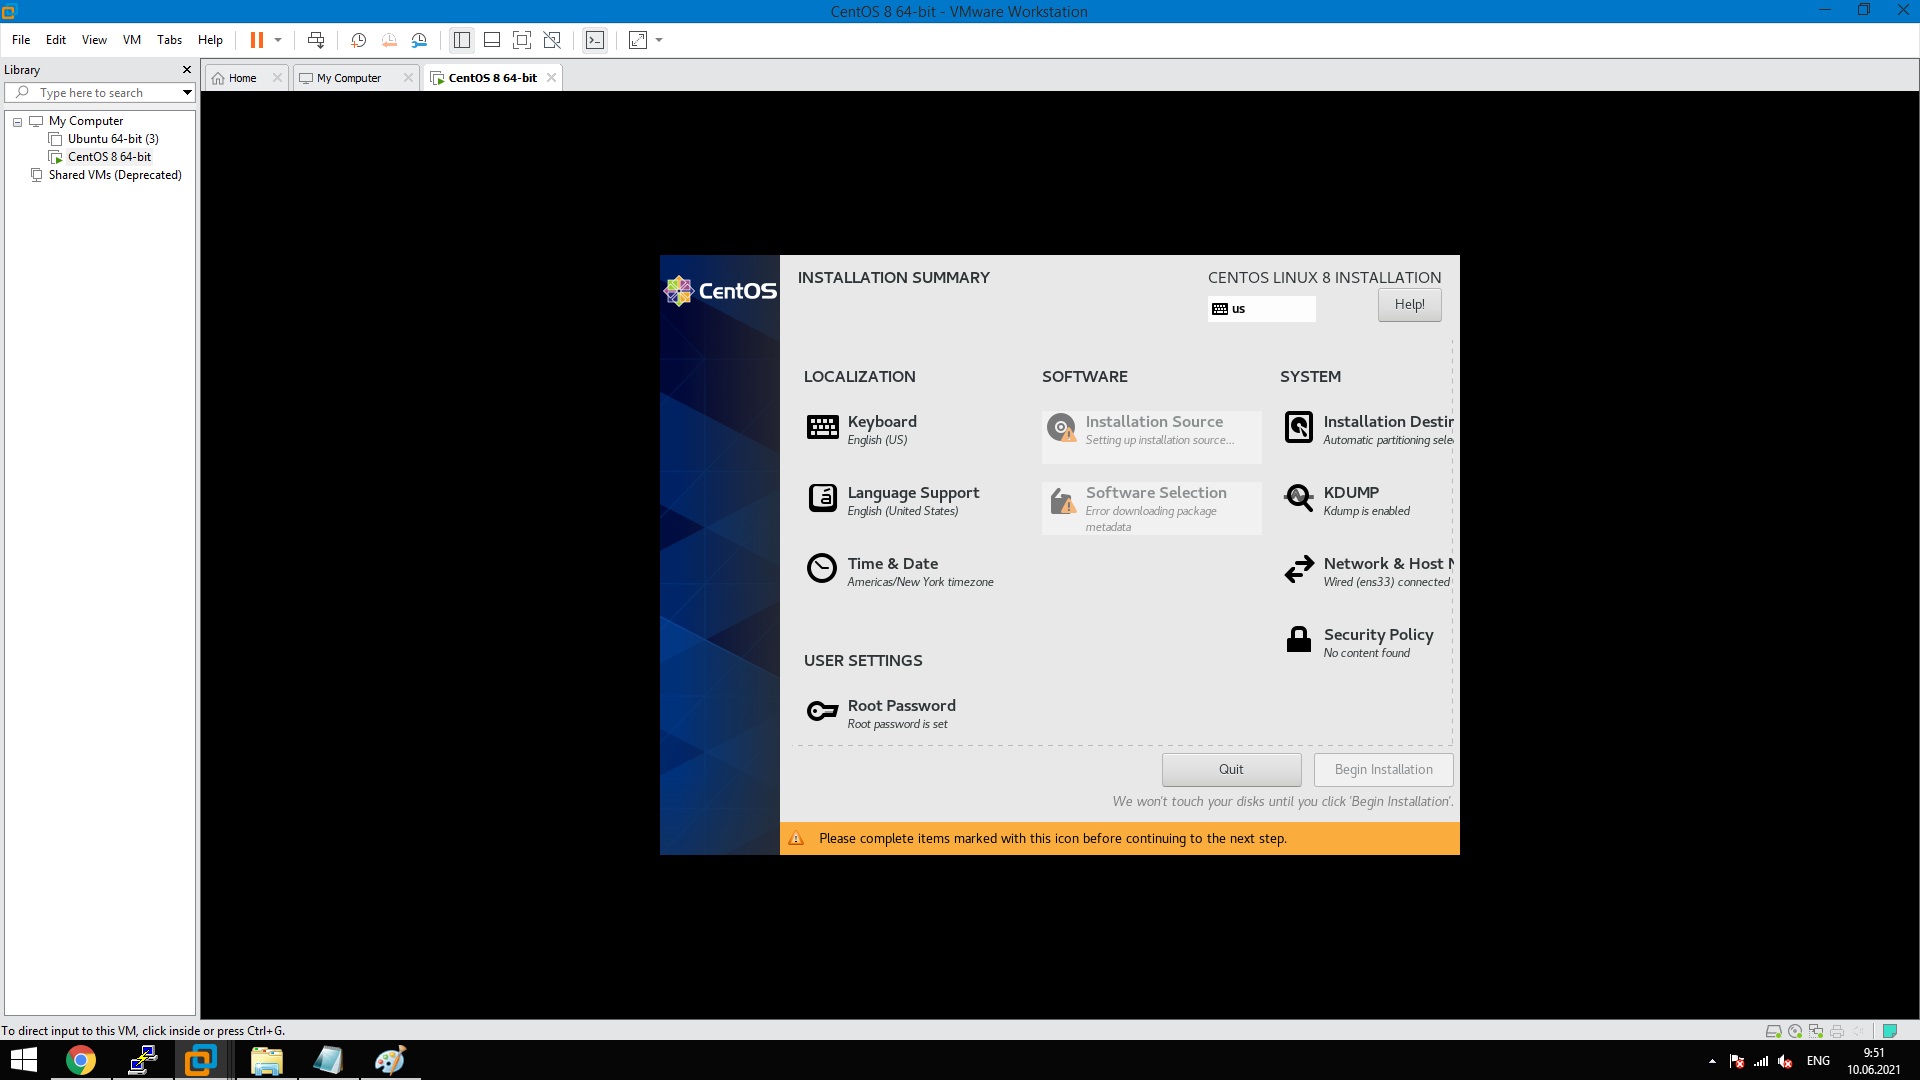Click the Send Ctrl+Alt+Del toolbar icon
Image resolution: width=1920 pixels, height=1080 pixels.
[316, 40]
